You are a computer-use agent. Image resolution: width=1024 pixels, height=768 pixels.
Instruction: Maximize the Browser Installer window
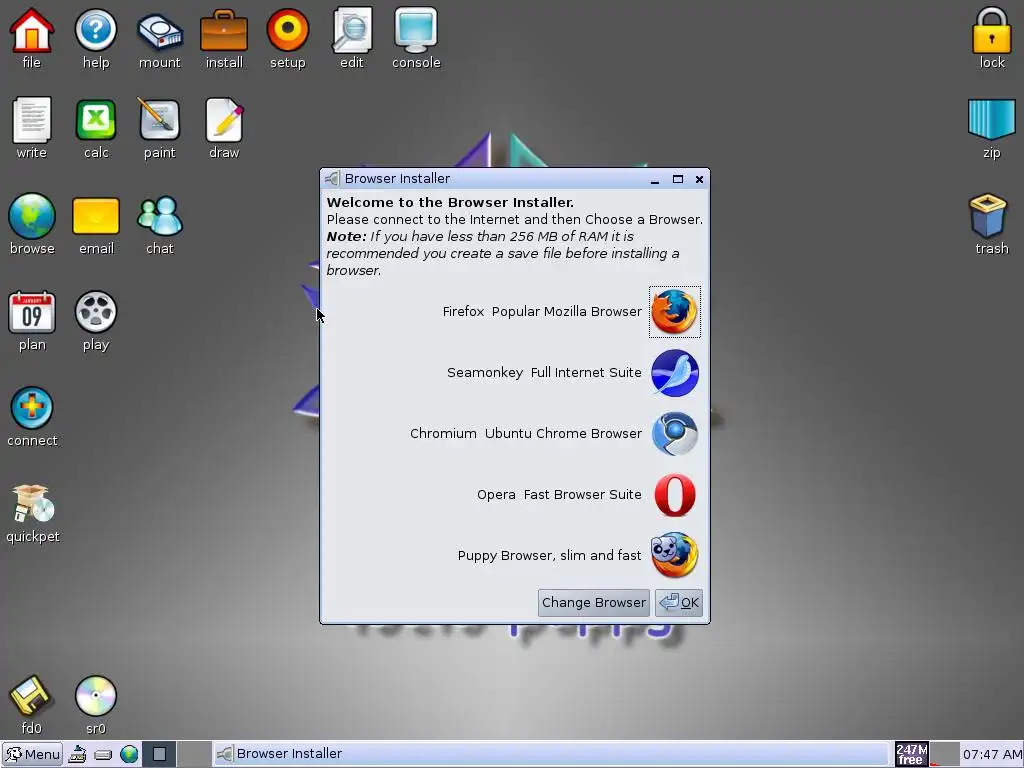(678, 179)
